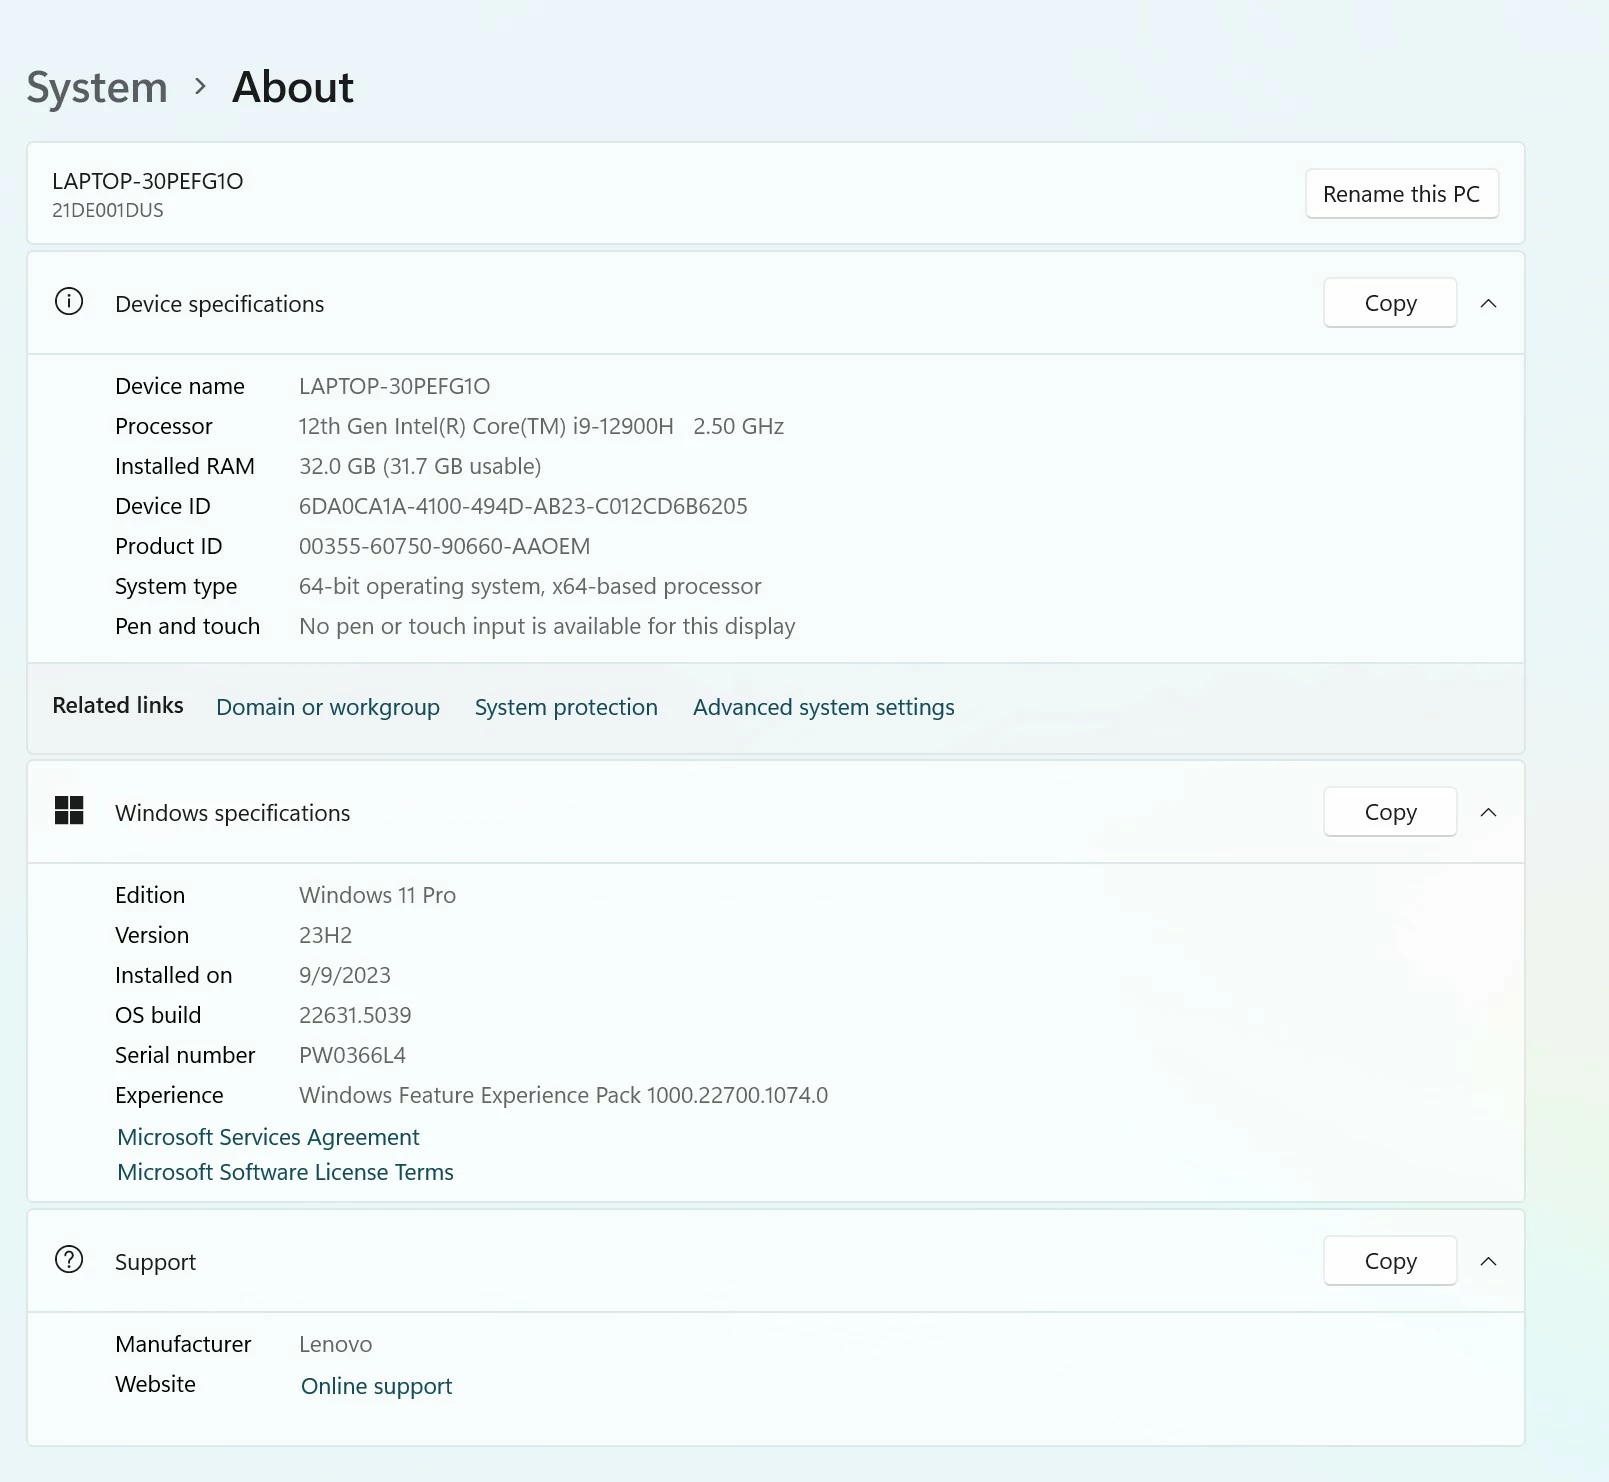This screenshot has height=1482, width=1609.
Task: Collapse the Support section chevron
Action: point(1488,1261)
